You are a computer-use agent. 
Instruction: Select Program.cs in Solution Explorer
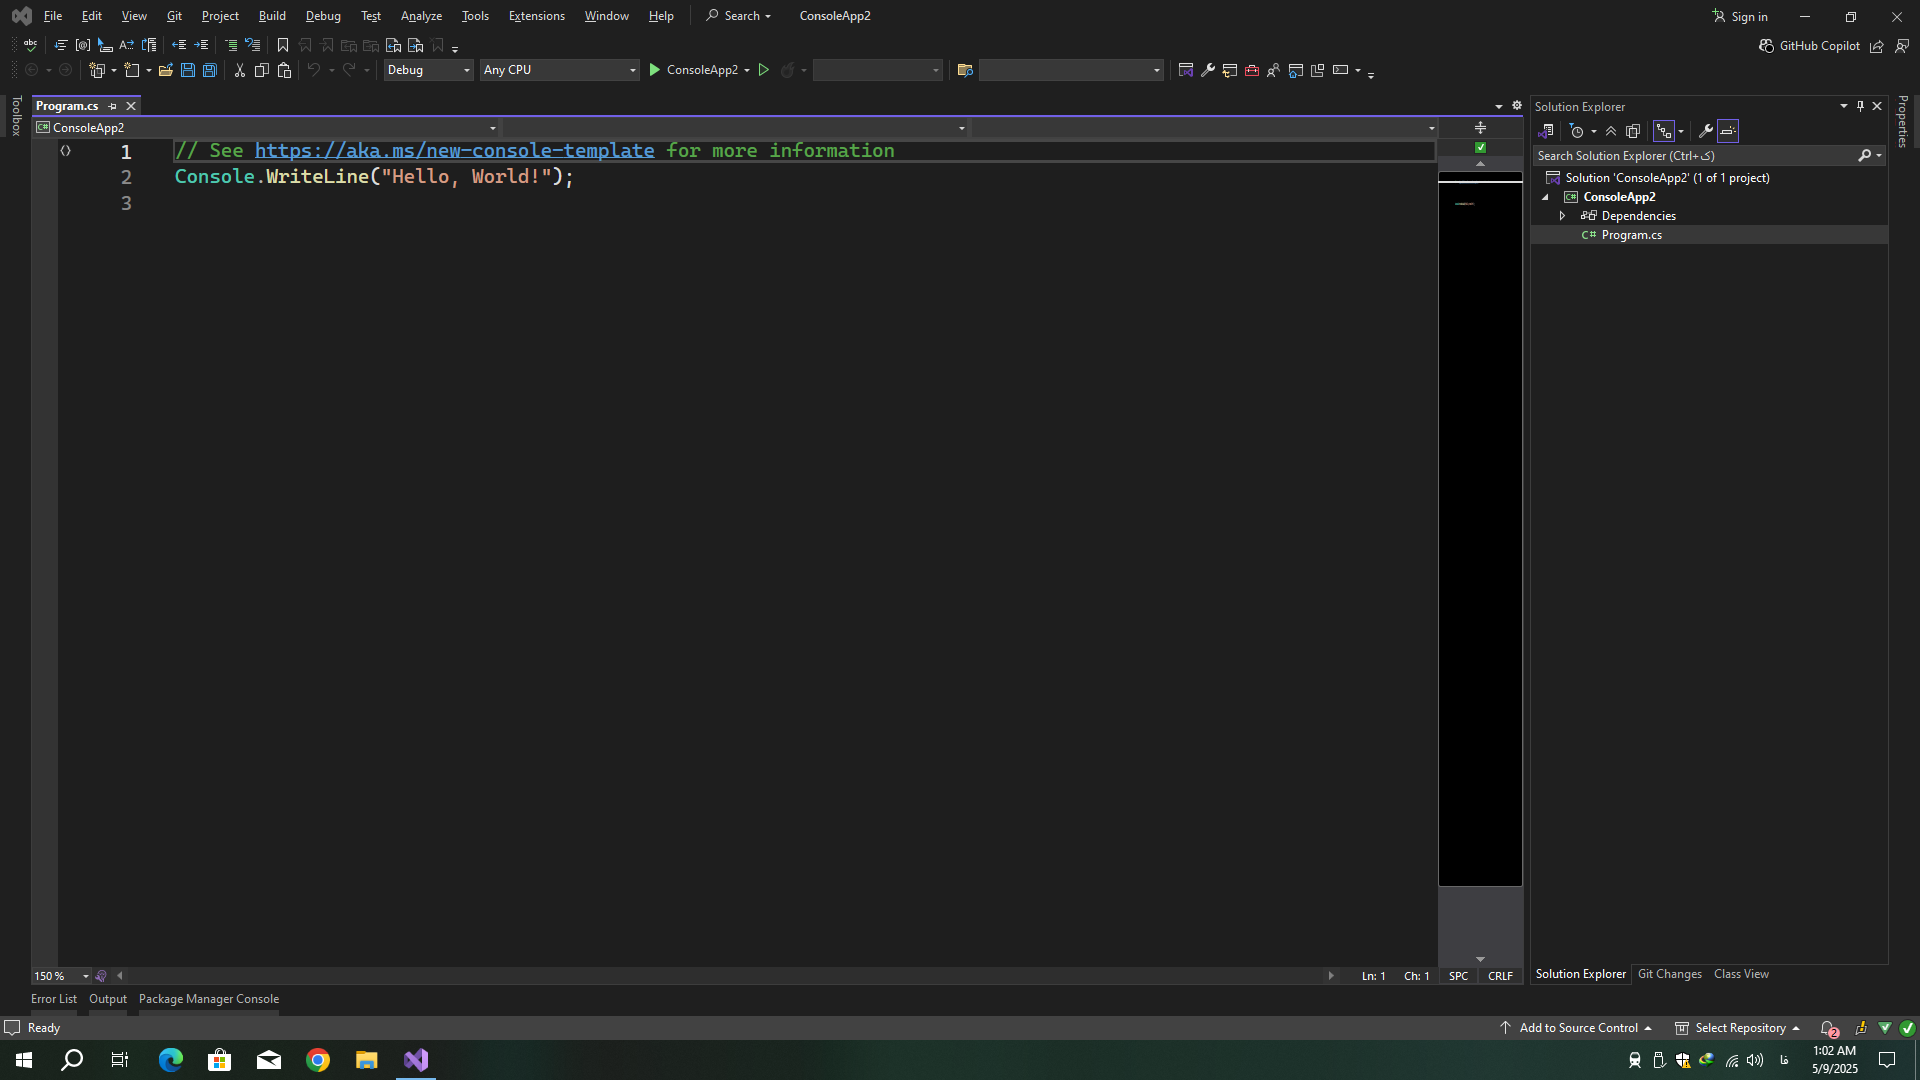1631,235
